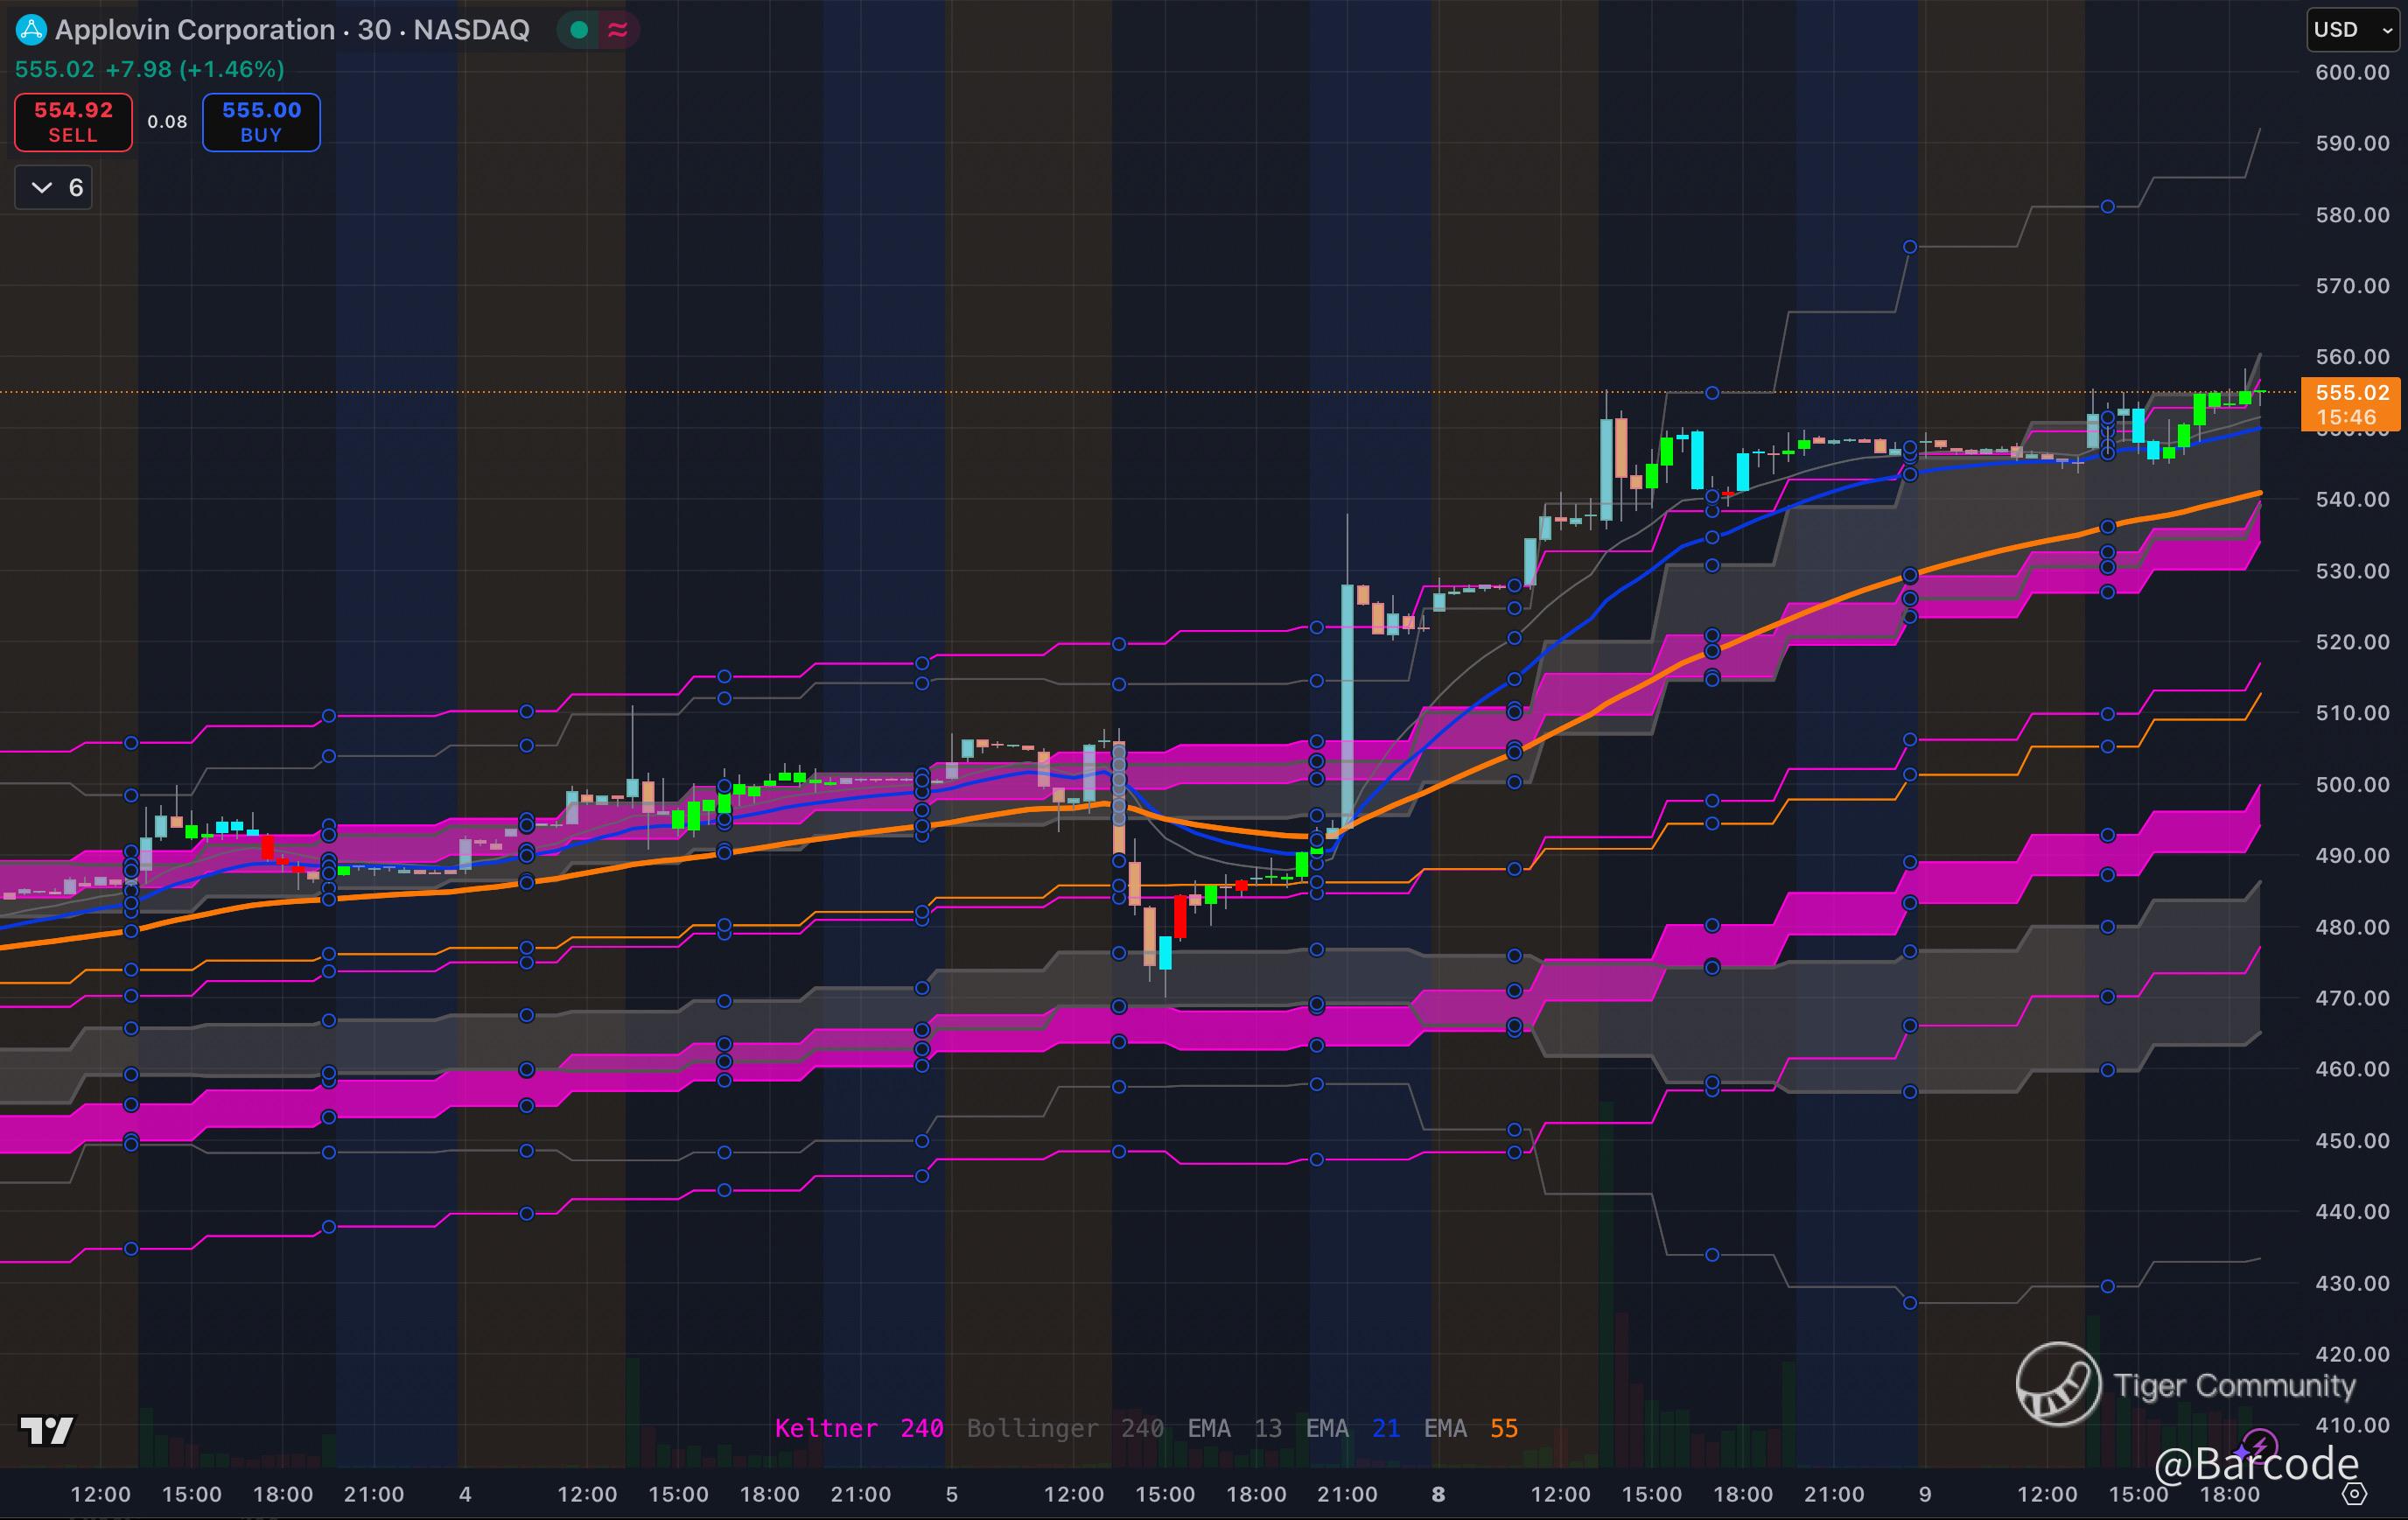Click the EMA 21 blue label
Screen dimensions: 2408x1520
[1352, 1428]
